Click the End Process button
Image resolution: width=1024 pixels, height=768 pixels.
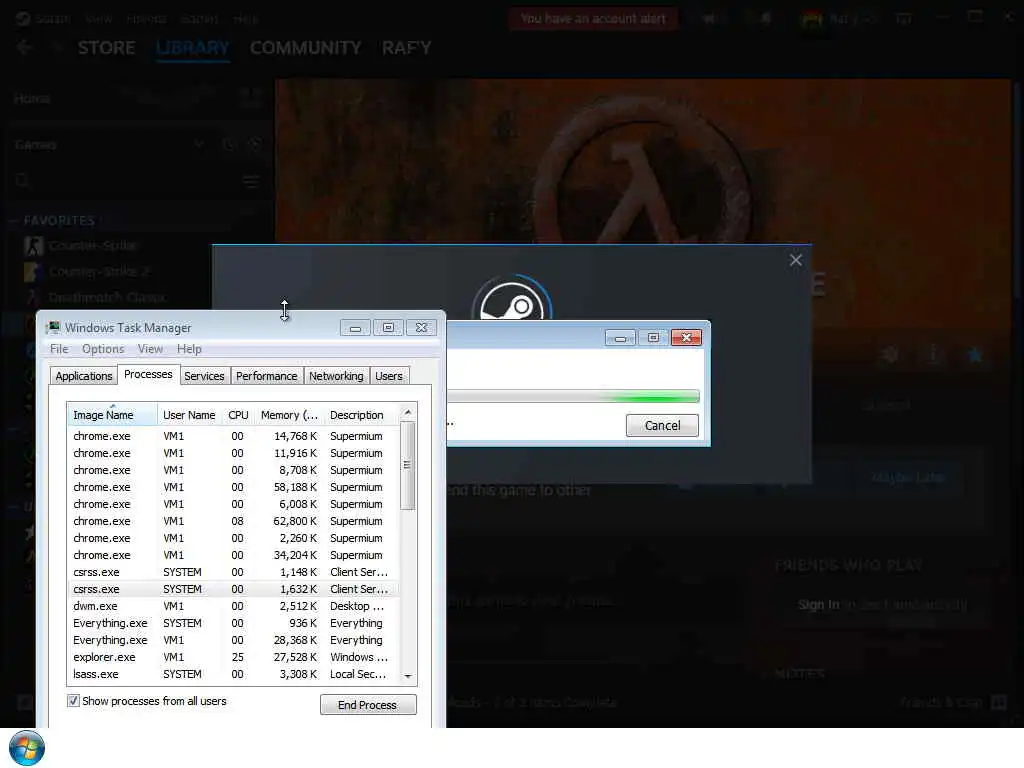click(x=368, y=705)
